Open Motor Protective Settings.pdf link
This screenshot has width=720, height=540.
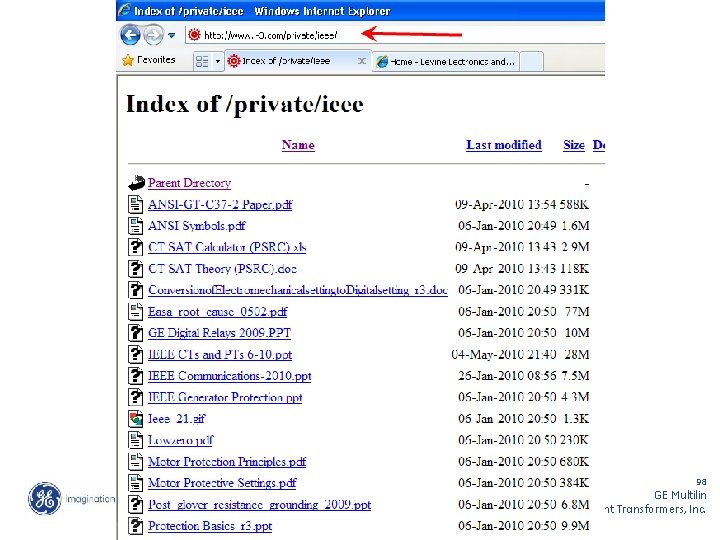(222, 483)
